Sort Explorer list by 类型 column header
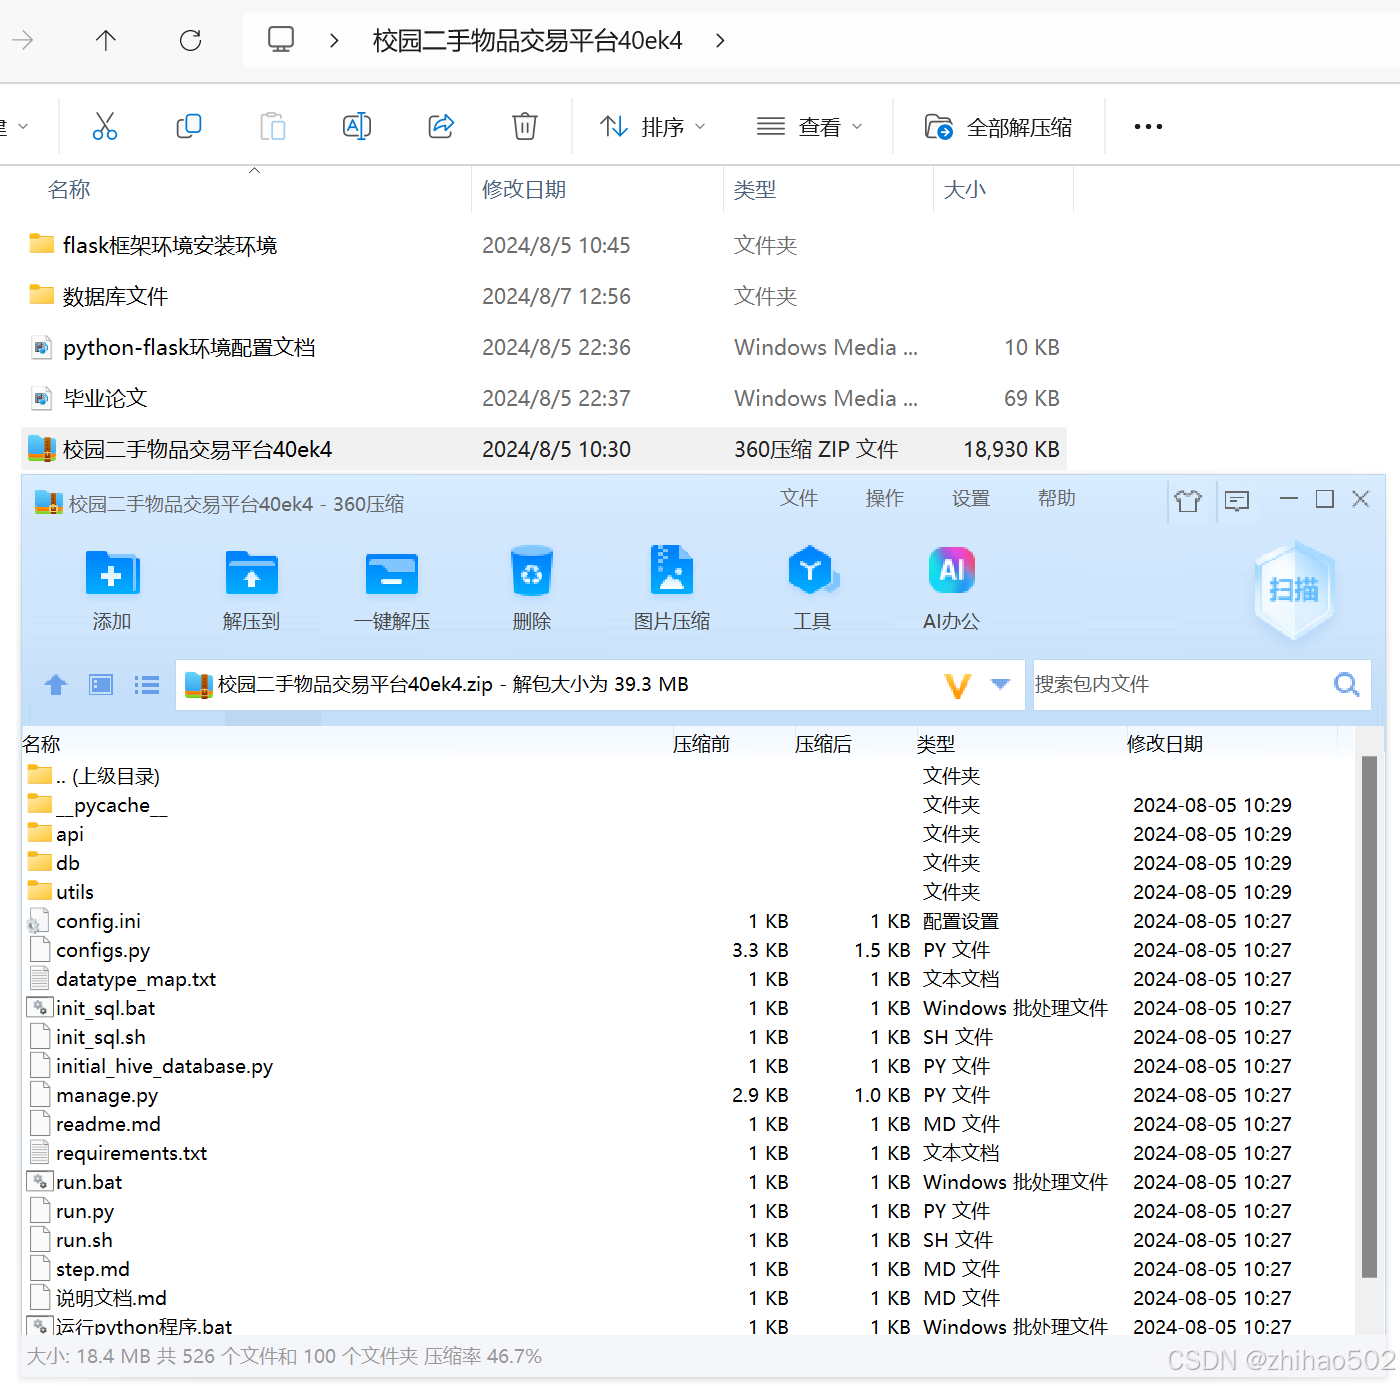Screen dimensions: 1400x1386 [755, 189]
